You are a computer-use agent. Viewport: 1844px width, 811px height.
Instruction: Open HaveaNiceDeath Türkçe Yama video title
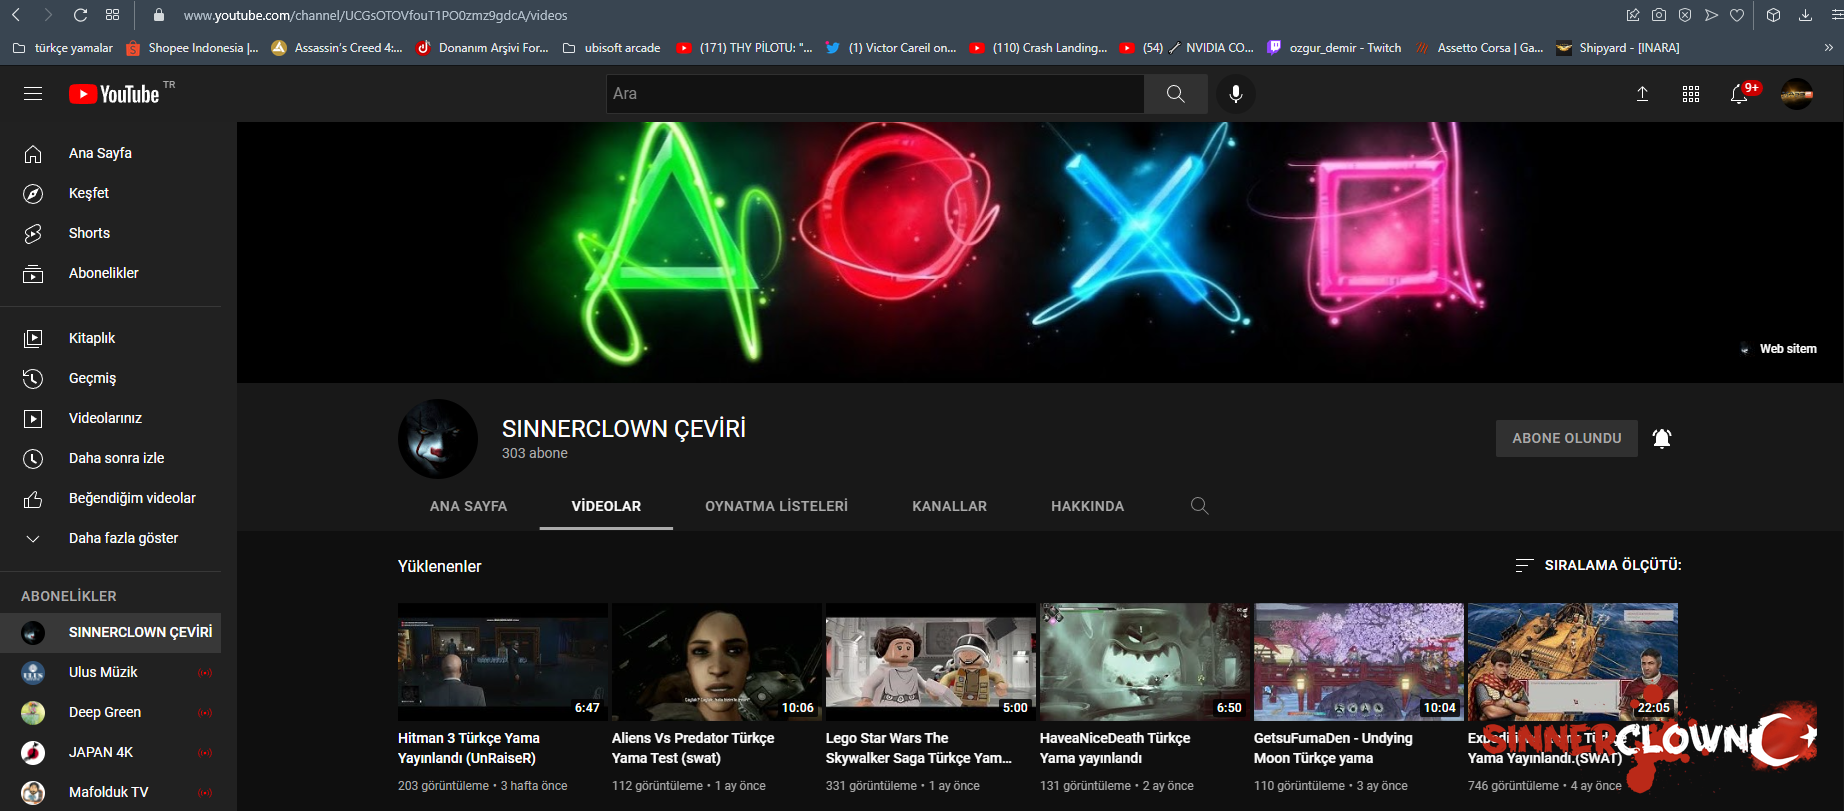click(x=1115, y=748)
